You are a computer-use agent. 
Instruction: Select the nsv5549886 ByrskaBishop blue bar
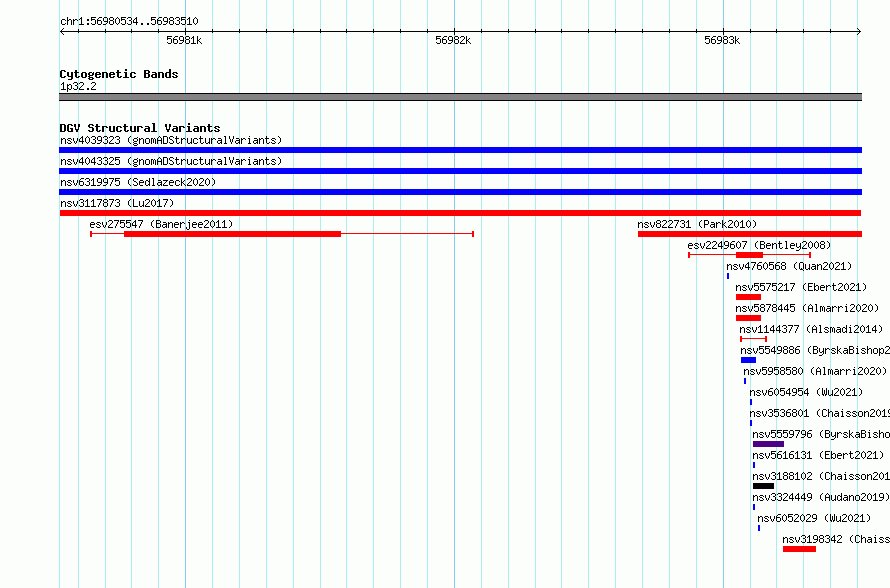[x=748, y=360]
